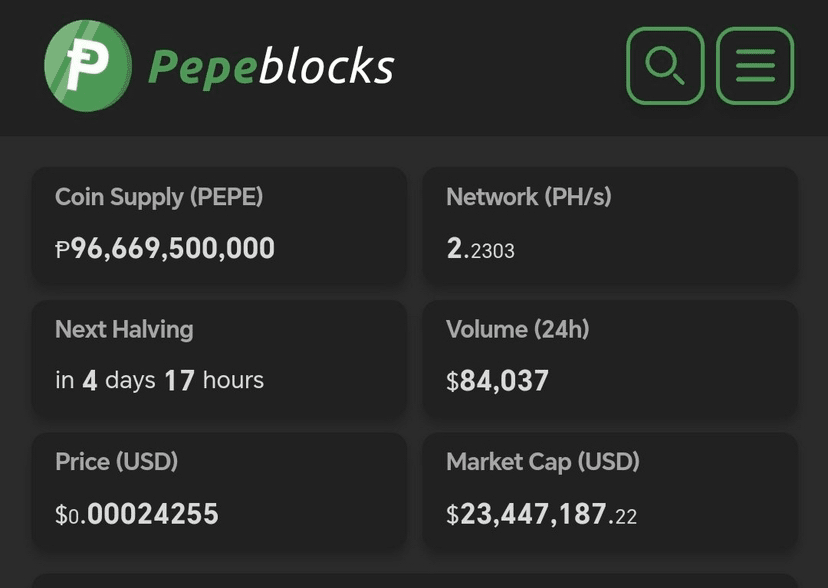828x588 pixels.
Task: Click the ₱ symbol before coin supply
Action: pyautogui.click(x=63, y=249)
